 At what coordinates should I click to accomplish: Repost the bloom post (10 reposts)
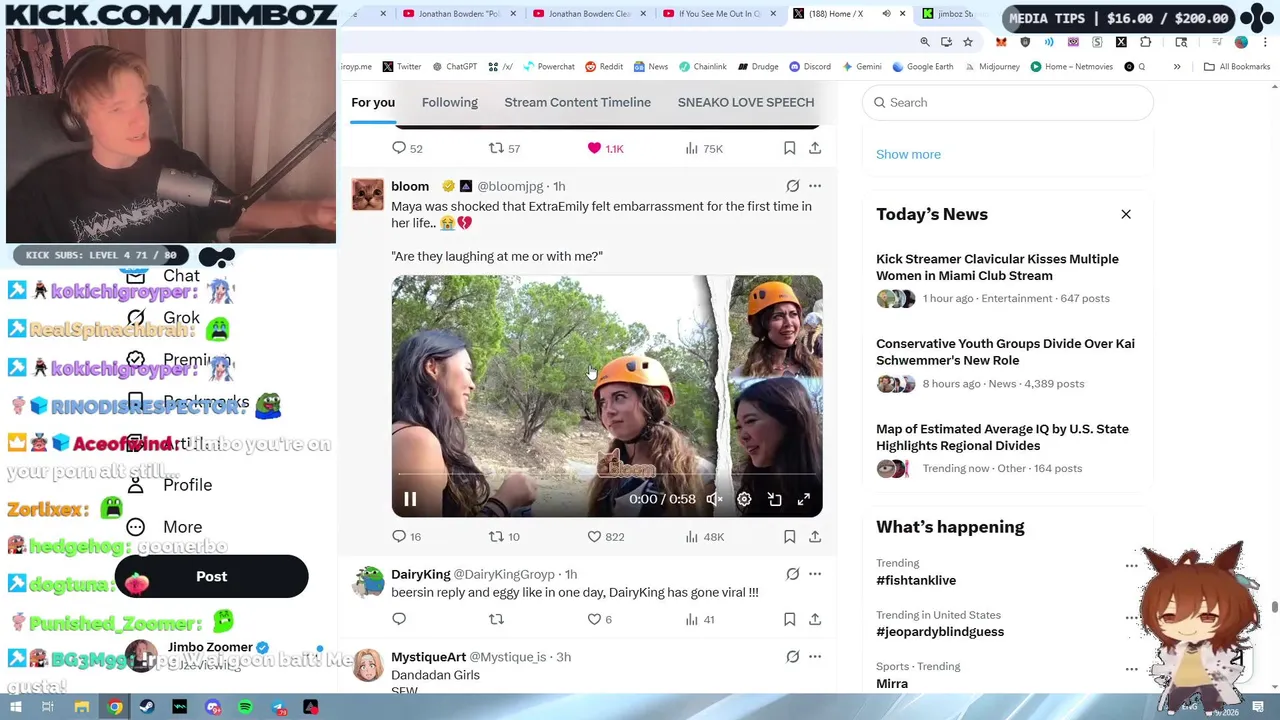click(x=496, y=537)
